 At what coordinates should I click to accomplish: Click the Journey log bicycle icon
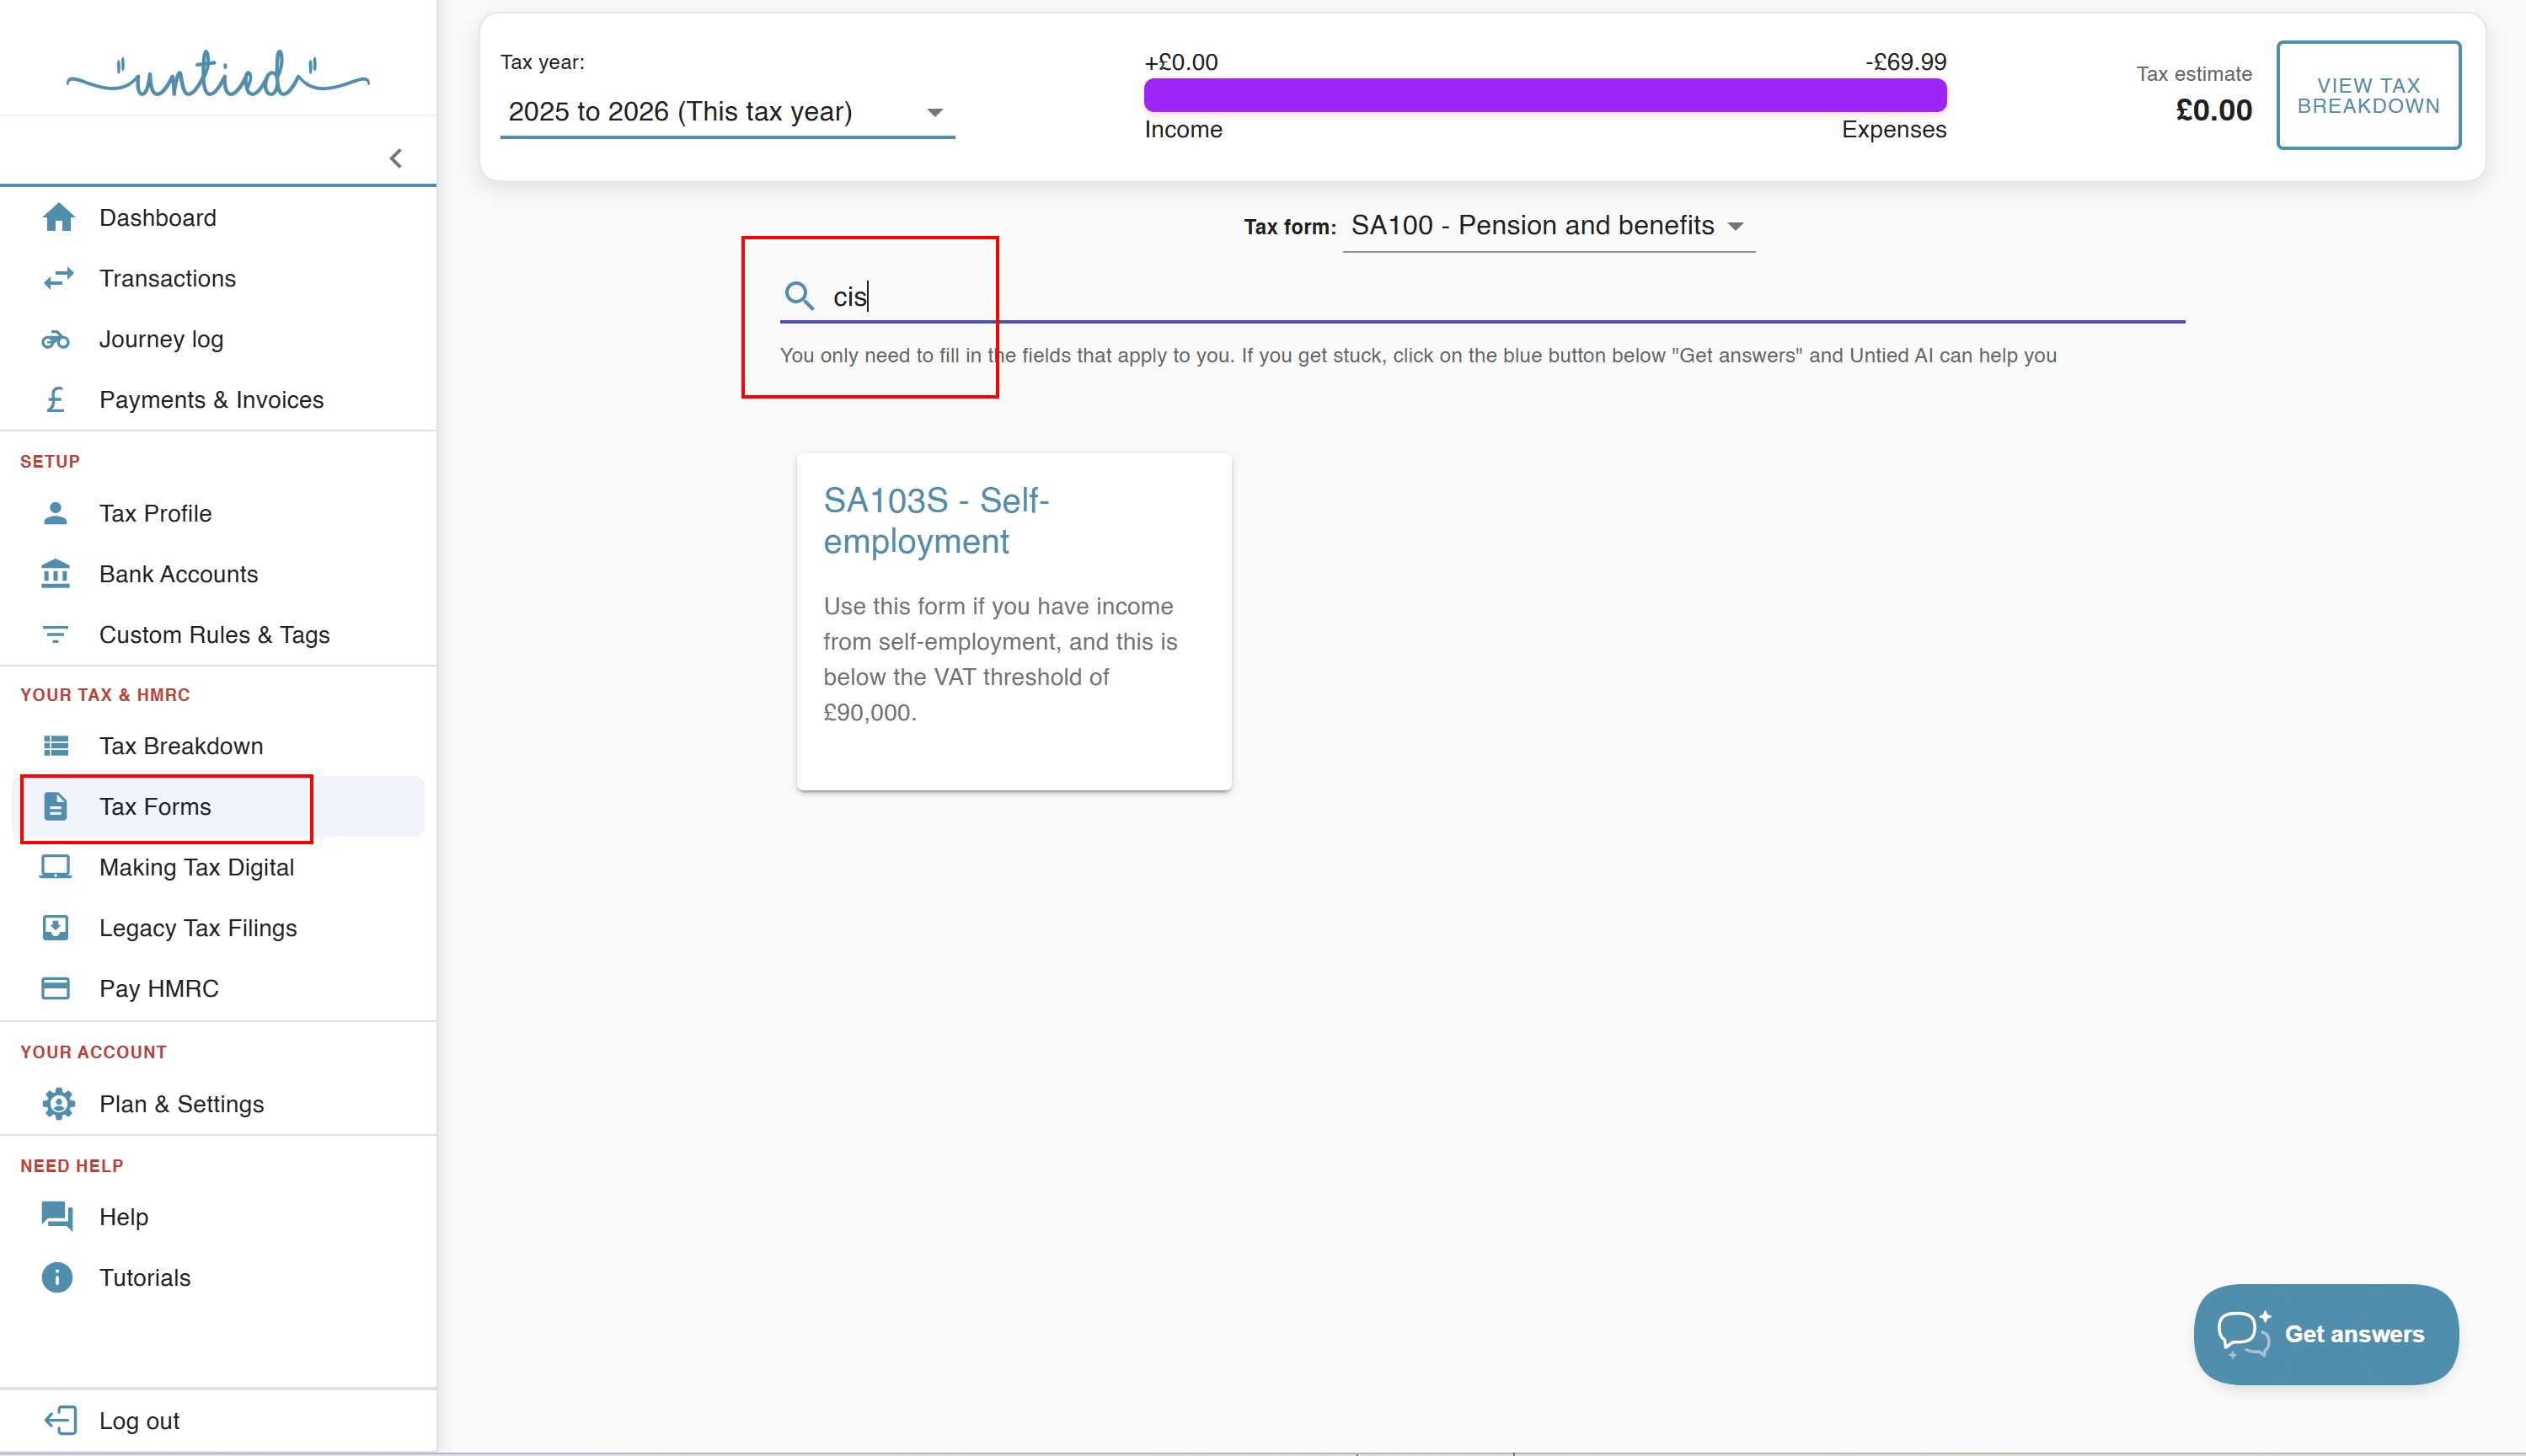(56, 340)
